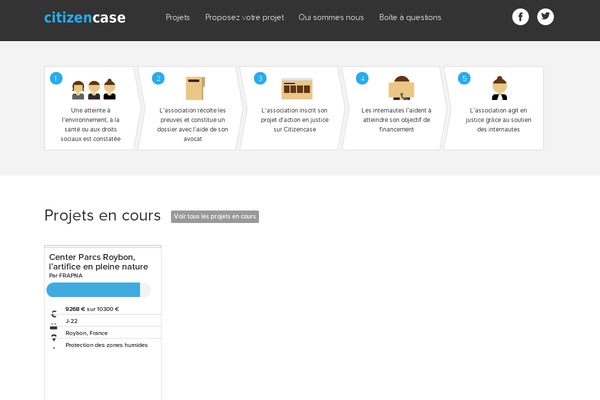Open Center Parcs Roybon project title
600x400 pixels.
(x=98, y=262)
